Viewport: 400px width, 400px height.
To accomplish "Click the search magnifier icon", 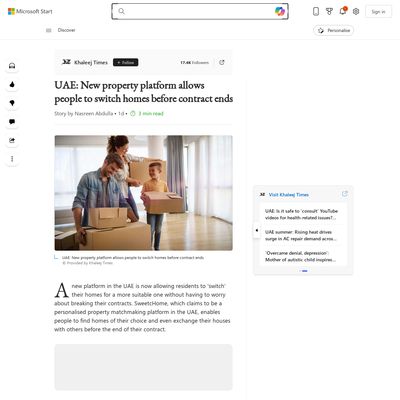I will click(x=122, y=11).
